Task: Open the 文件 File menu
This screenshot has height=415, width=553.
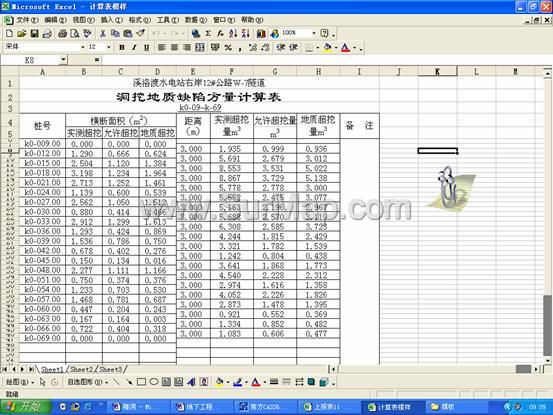Action: pyautogui.click(x=27, y=20)
